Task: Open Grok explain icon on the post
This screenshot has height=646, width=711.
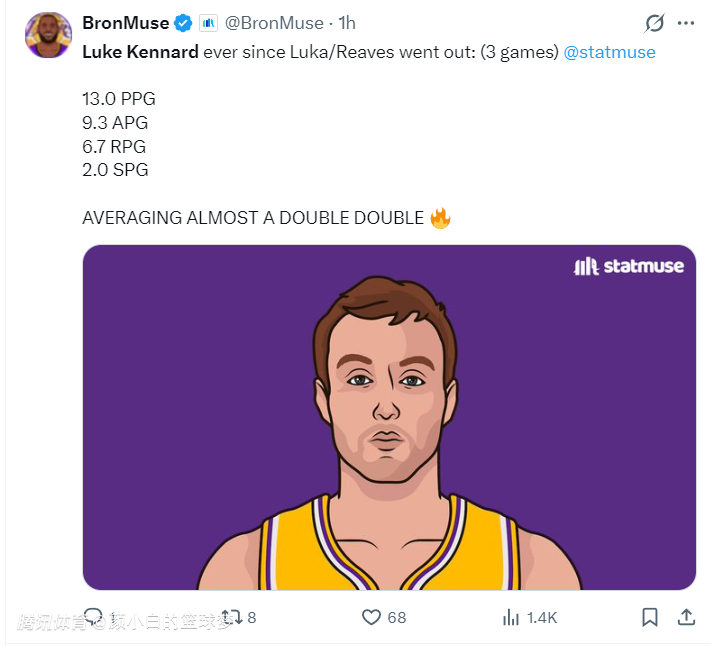Action: click(655, 23)
